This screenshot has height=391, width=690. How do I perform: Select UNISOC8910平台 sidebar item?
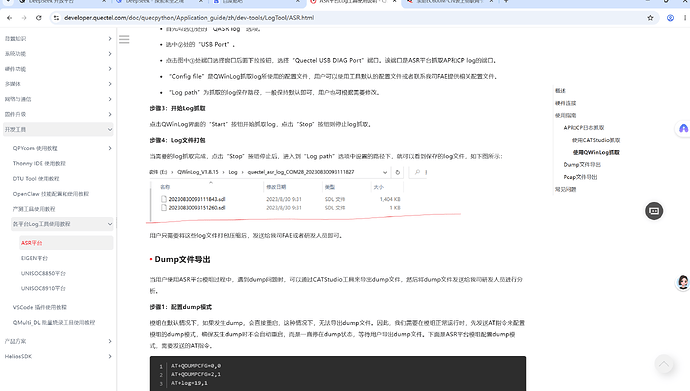43,288
